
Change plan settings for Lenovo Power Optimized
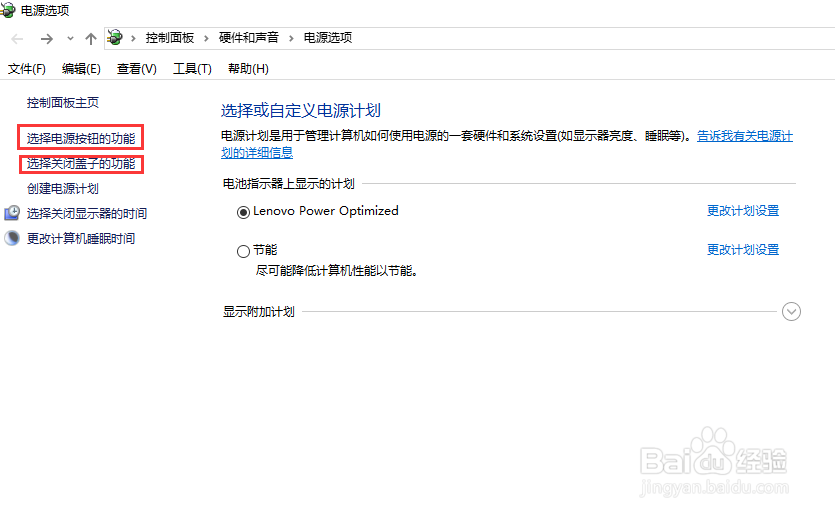tap(743, 211)
